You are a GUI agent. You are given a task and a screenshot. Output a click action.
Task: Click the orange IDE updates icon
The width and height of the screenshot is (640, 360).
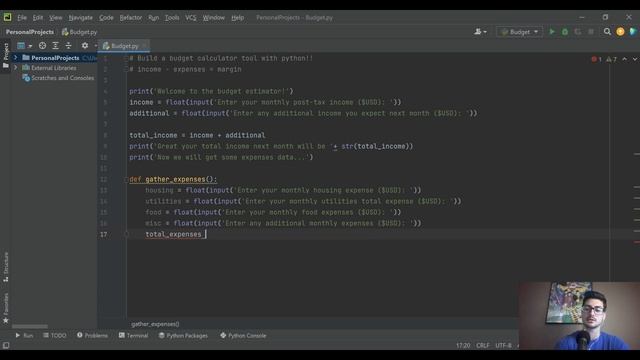pos(620,32)
